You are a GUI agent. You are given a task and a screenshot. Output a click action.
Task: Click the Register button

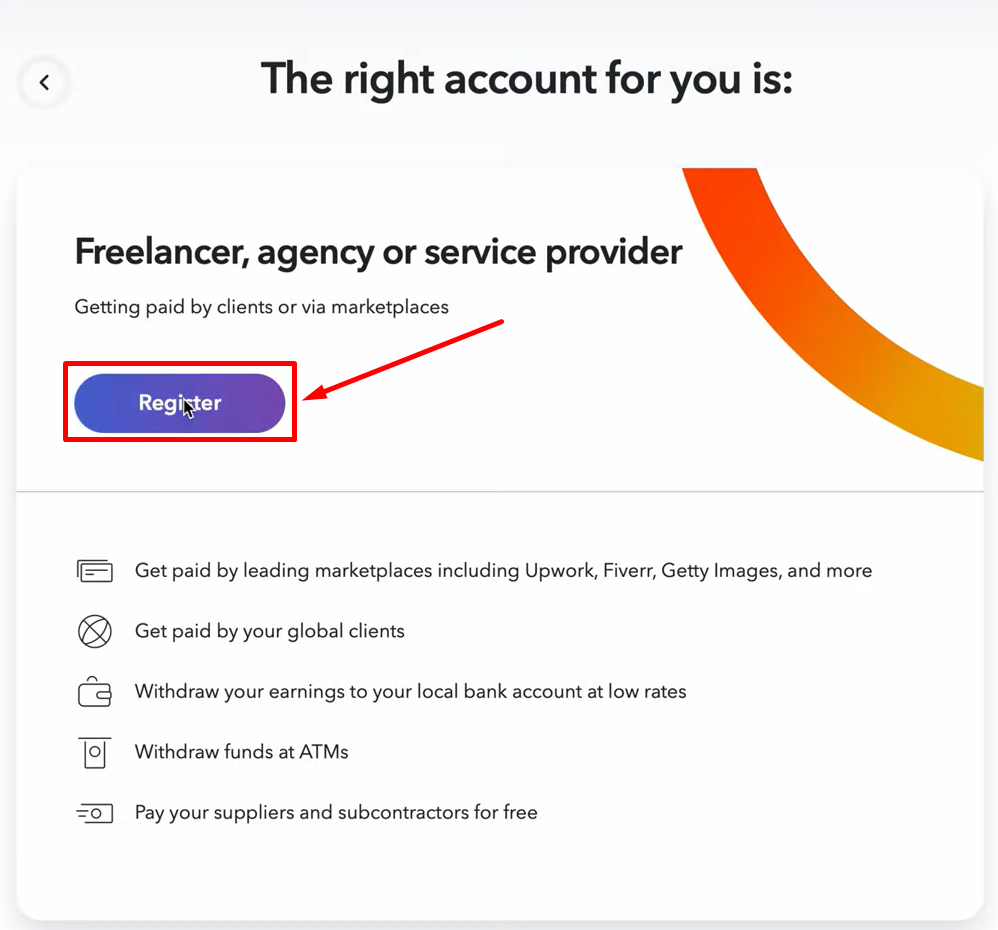(180, 402)
